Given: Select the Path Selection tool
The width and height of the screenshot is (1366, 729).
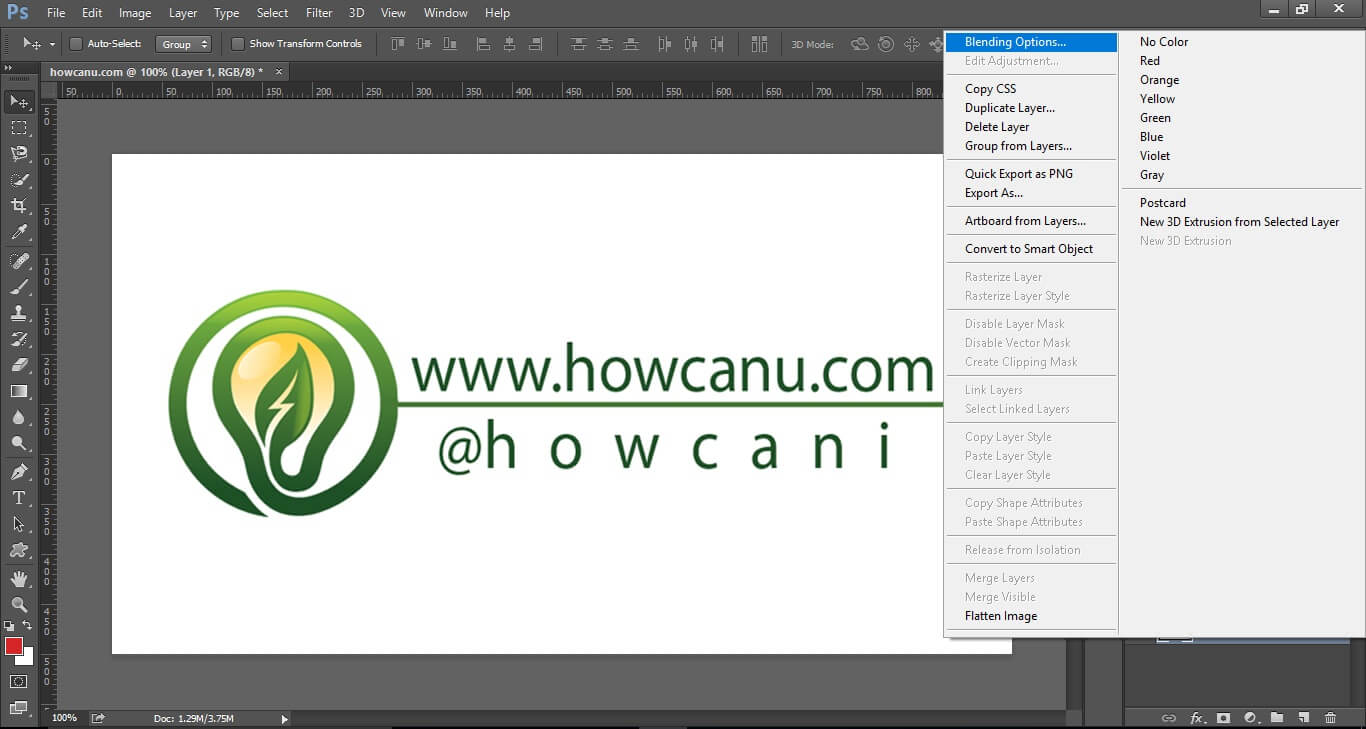Looking at the screenshot, I should (19, 524).
